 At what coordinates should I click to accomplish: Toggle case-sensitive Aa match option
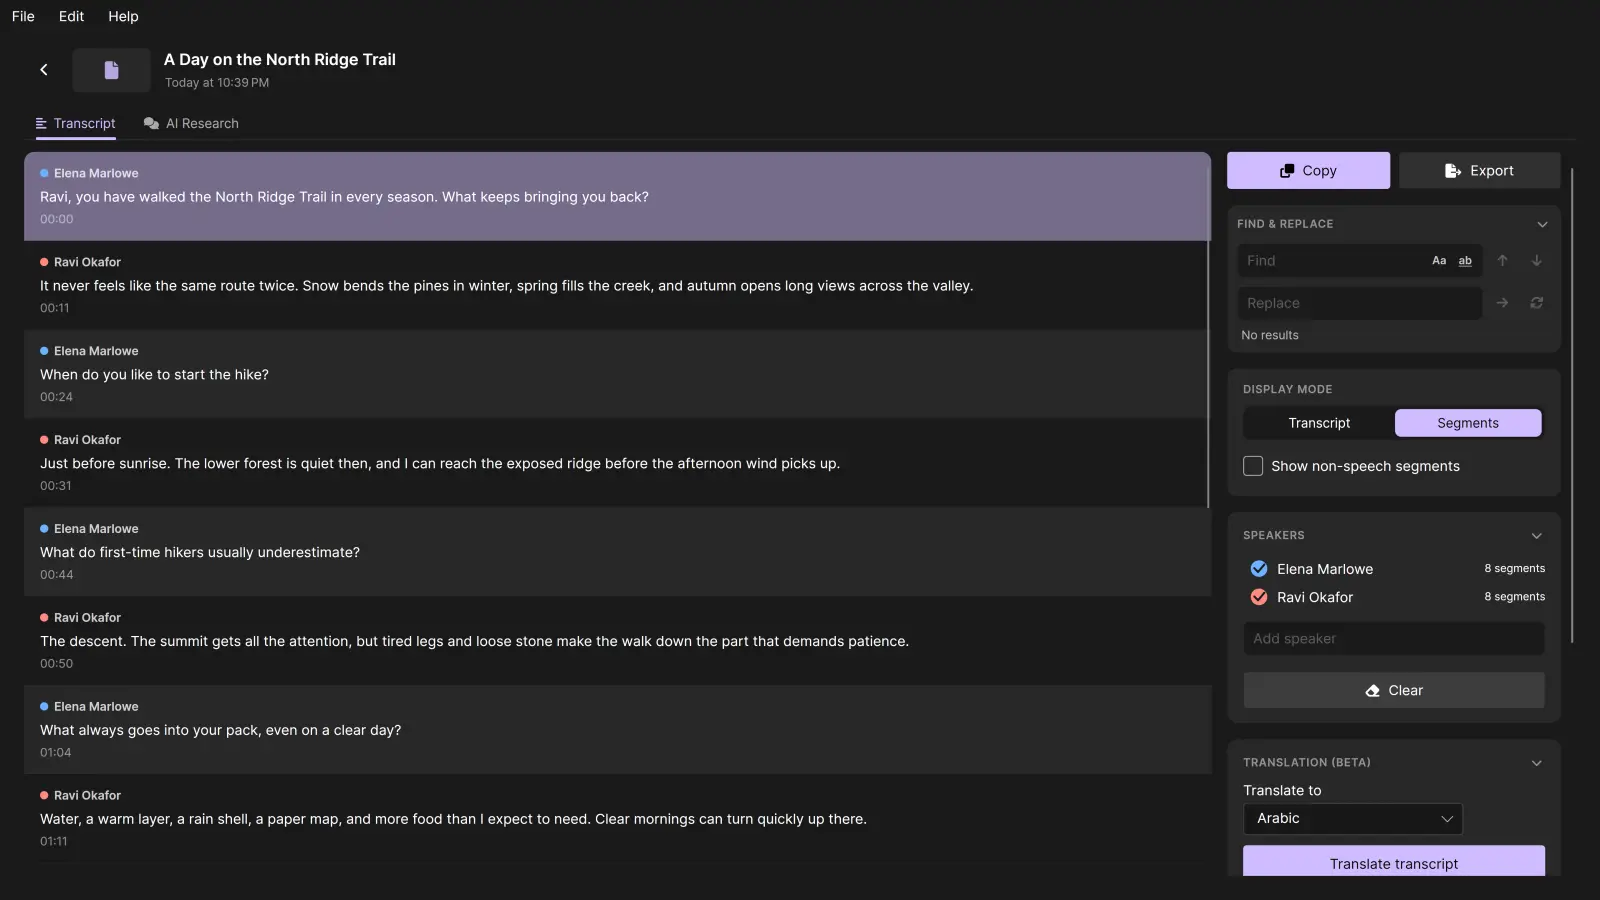1439,261
